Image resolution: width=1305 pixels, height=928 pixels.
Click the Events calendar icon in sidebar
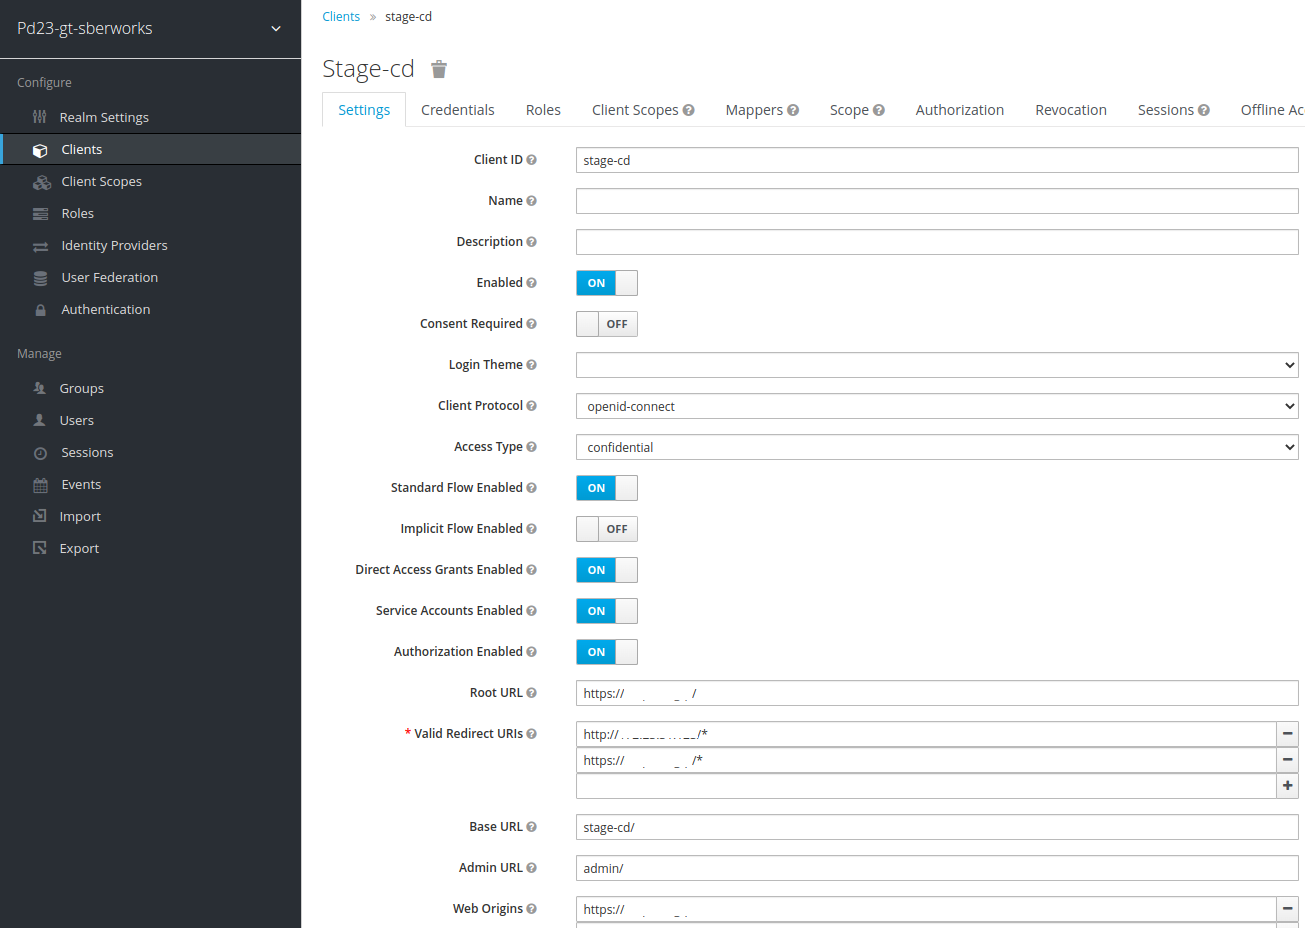[40, 485]
